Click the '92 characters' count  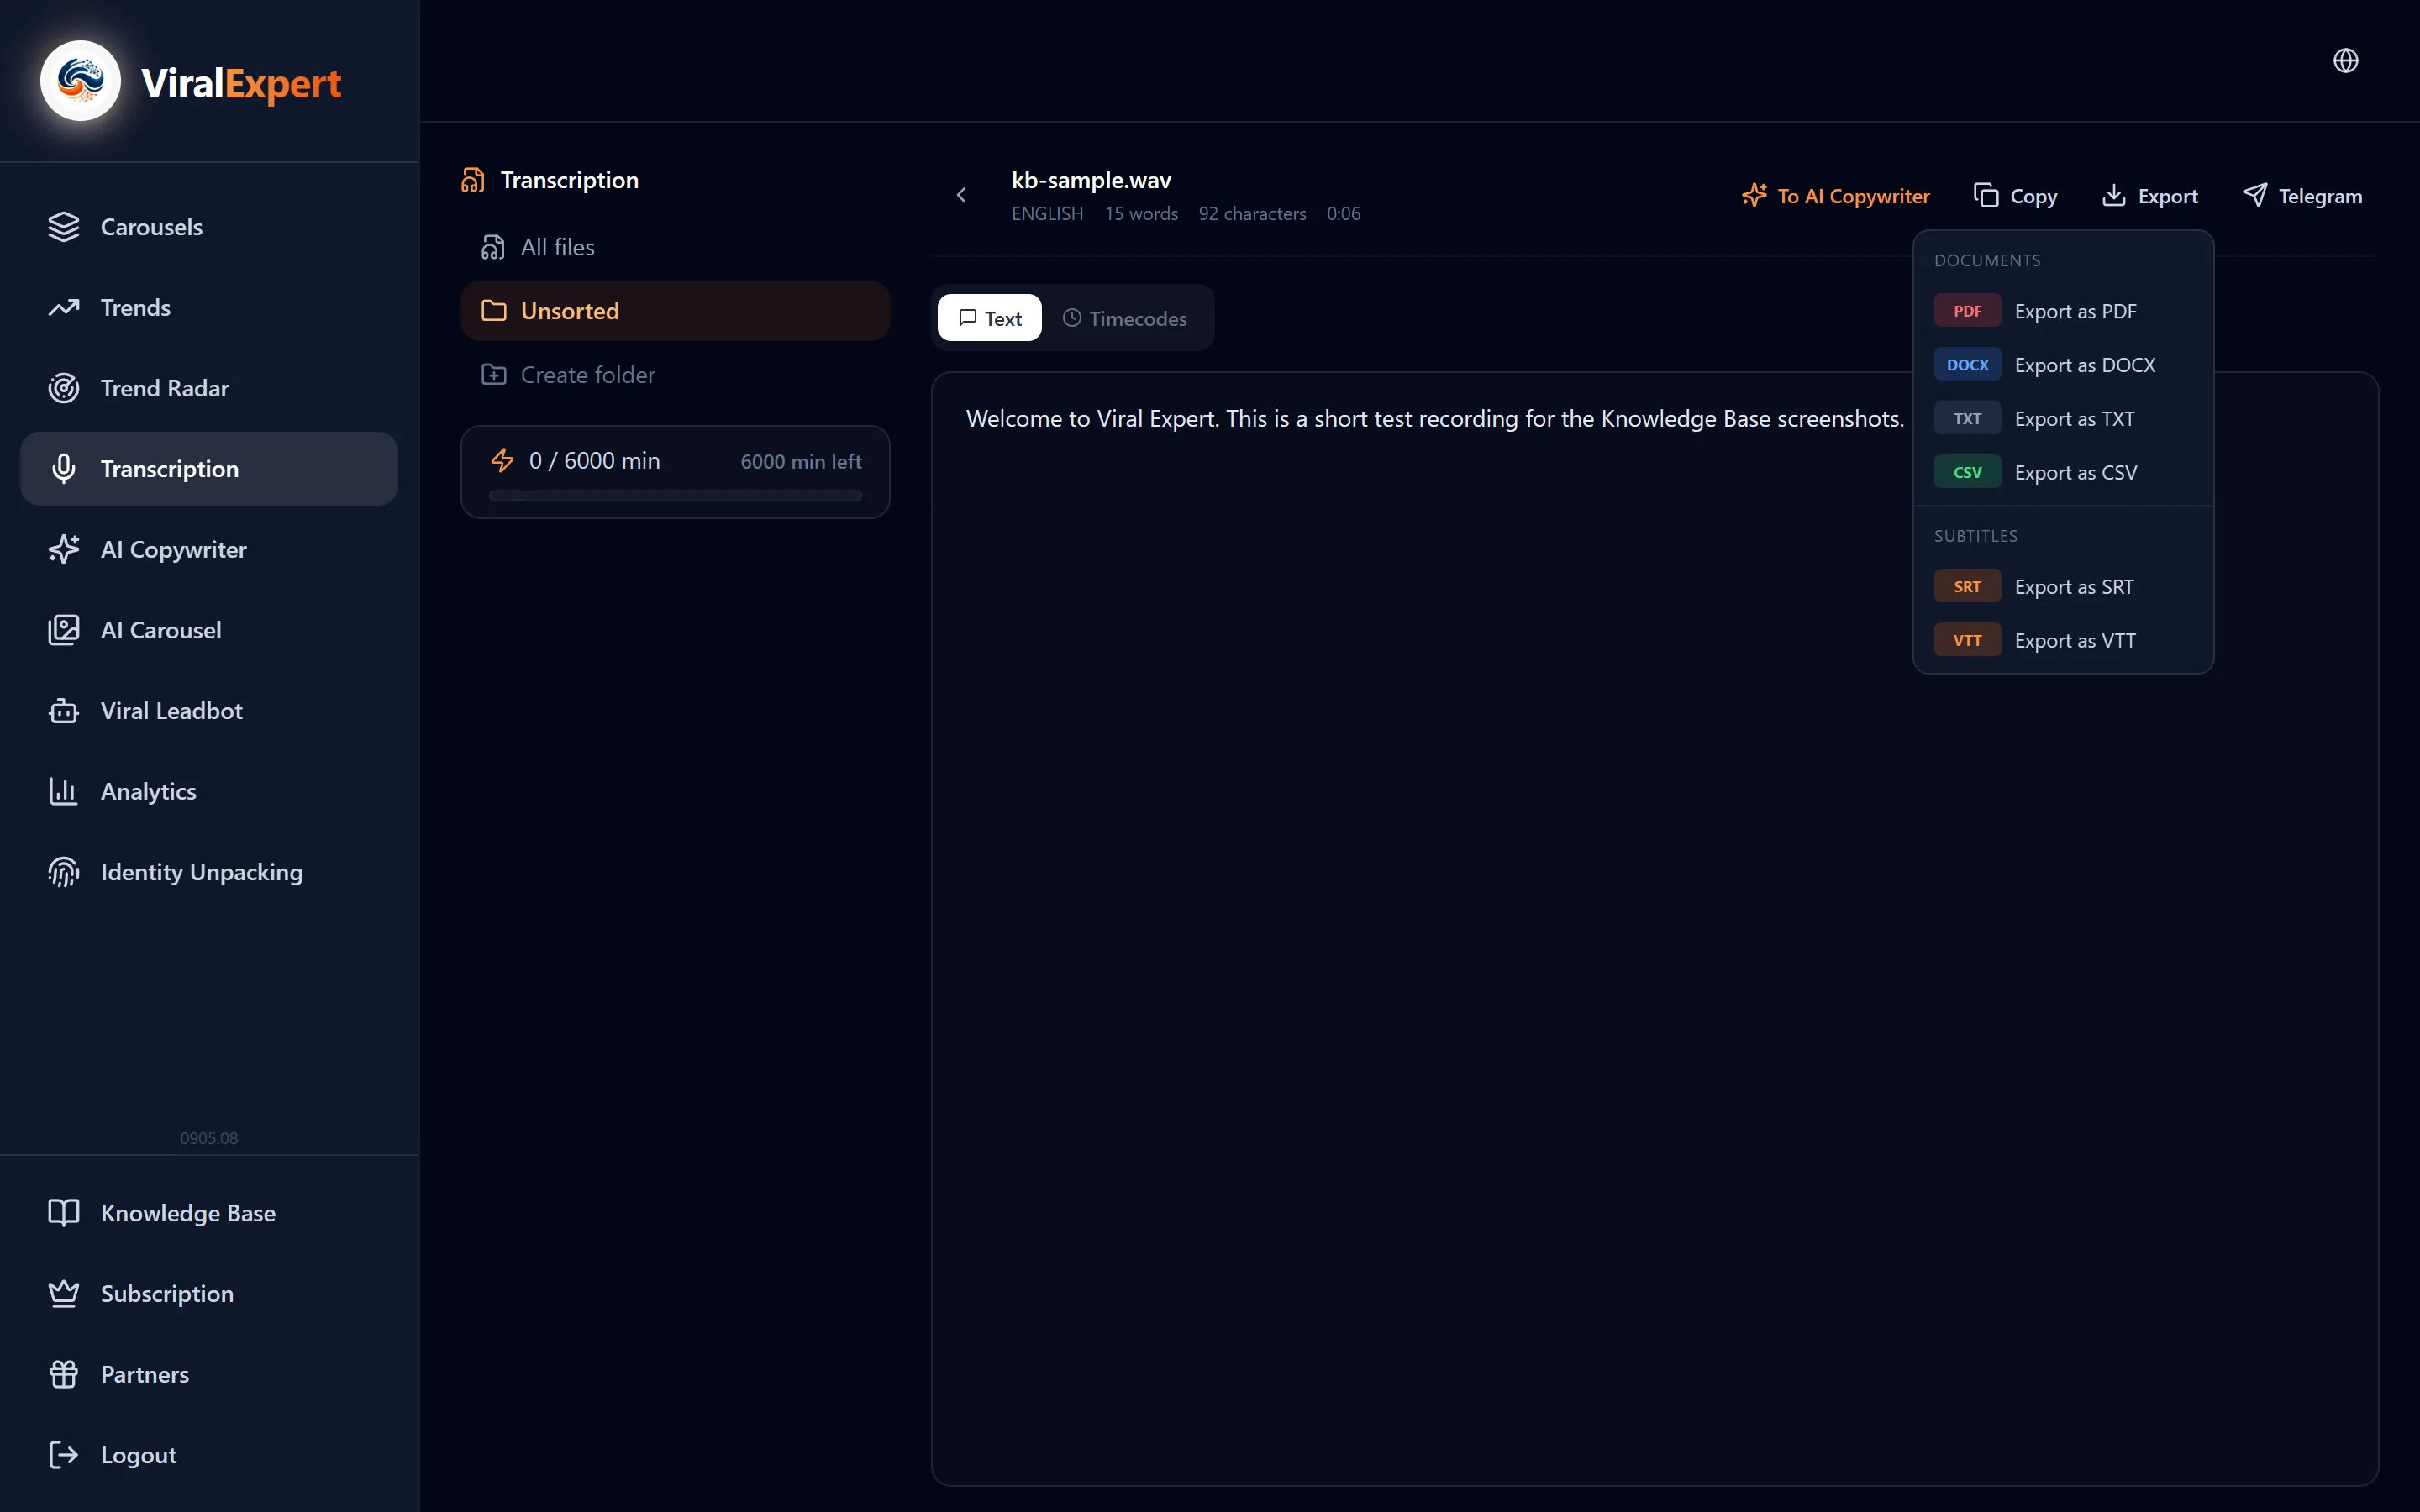pyautogui.click(x=1252, y=214)
